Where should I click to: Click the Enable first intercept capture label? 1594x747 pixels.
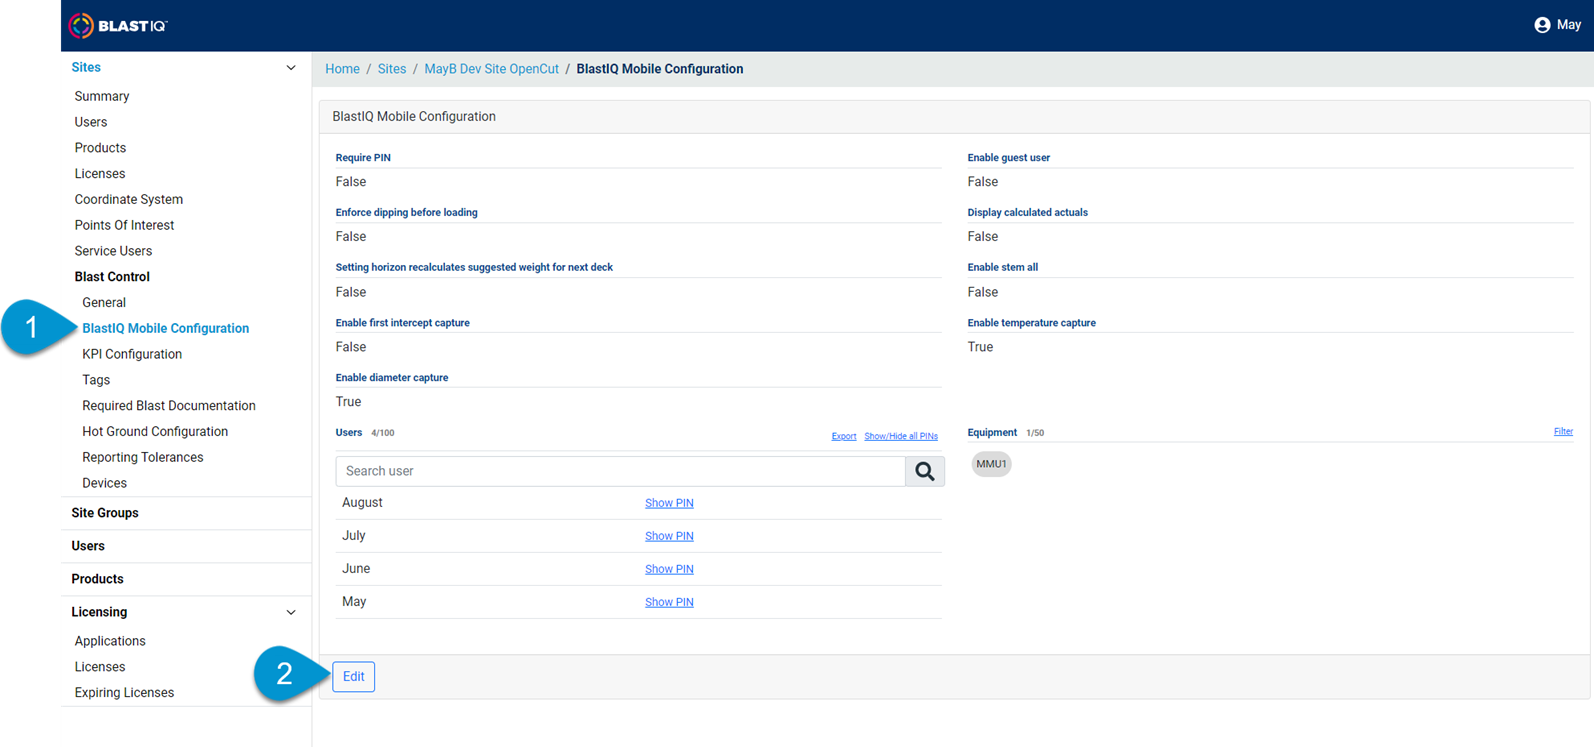coord(402,323)
